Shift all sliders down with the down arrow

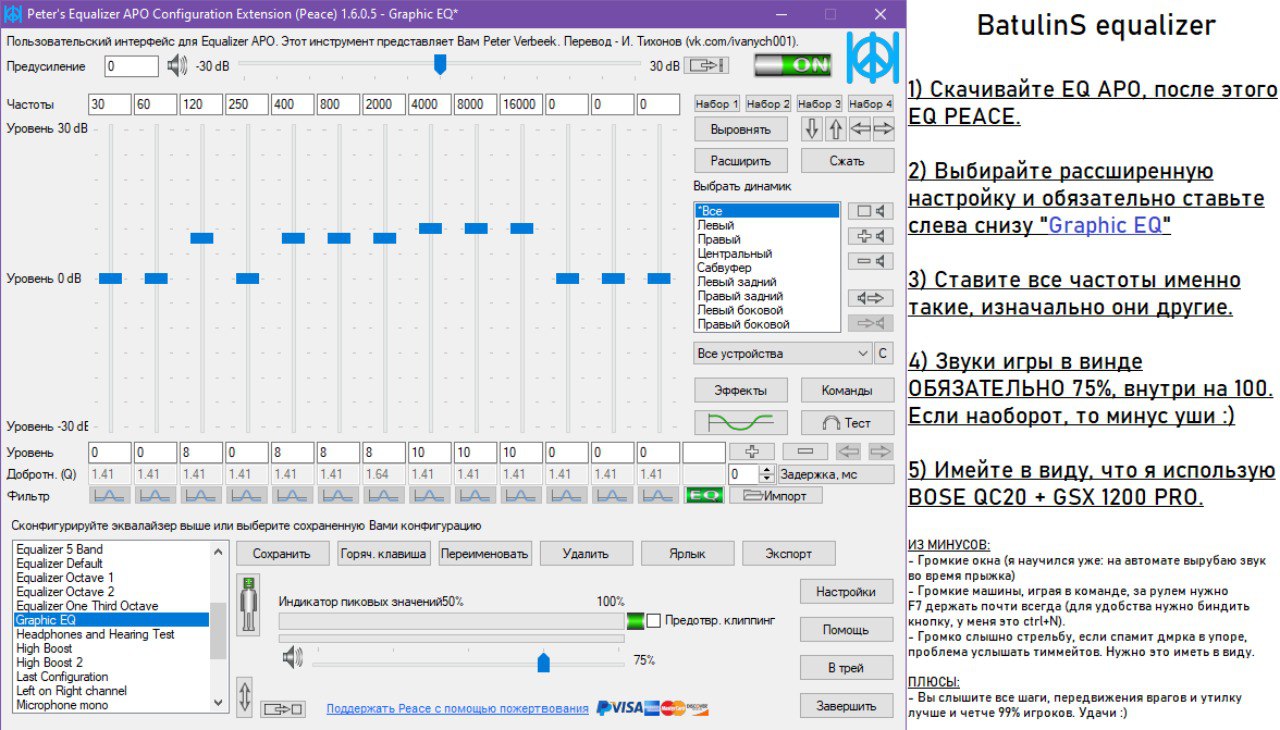click(x=812, y=129)
